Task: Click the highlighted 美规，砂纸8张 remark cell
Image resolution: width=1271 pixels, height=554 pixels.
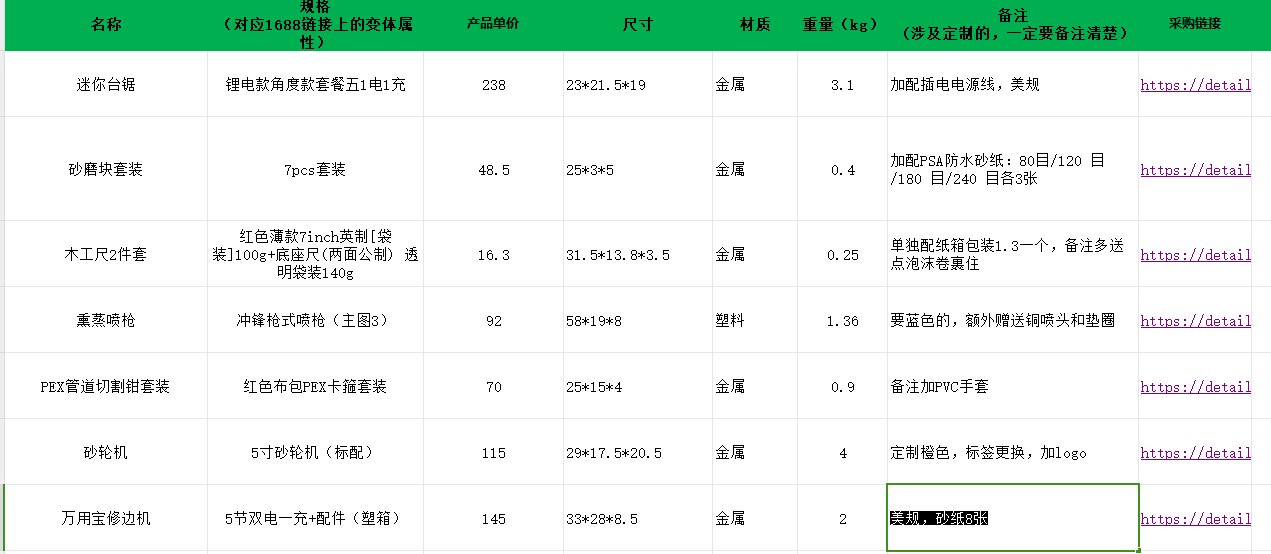Action: [x=1011, y=518]
